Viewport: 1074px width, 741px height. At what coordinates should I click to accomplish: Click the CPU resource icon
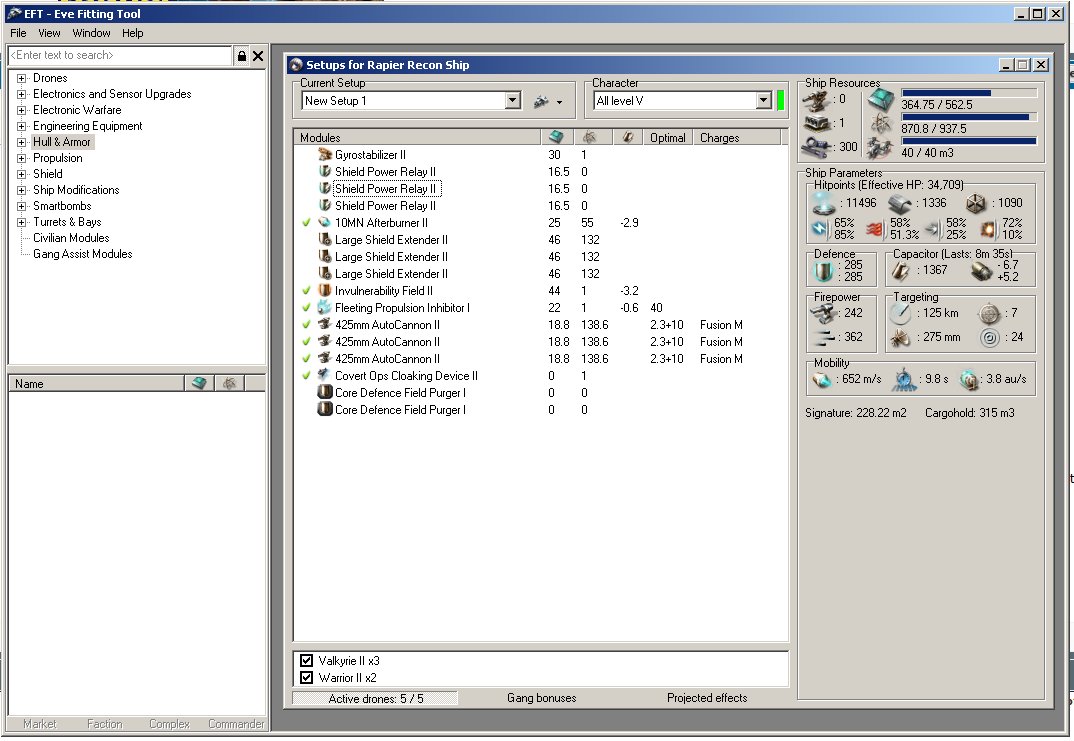click(x=881, y=101)
